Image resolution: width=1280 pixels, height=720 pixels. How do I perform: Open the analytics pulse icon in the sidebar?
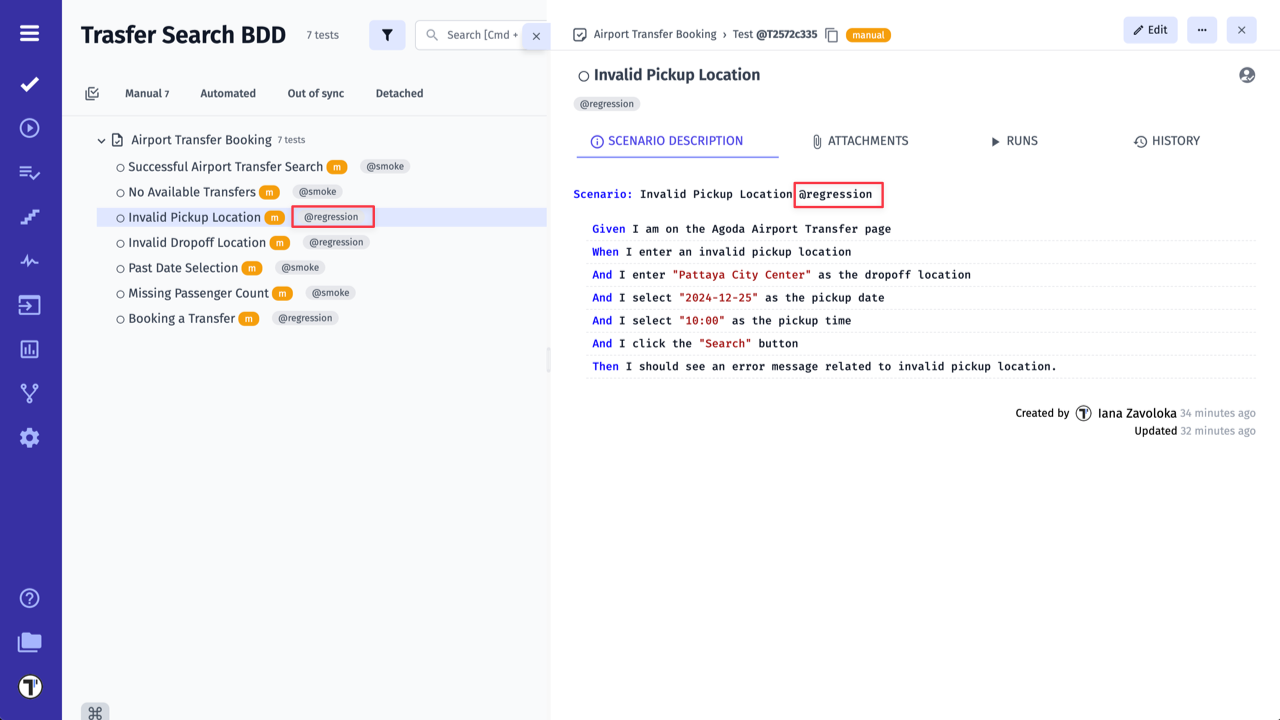[29, 260]
